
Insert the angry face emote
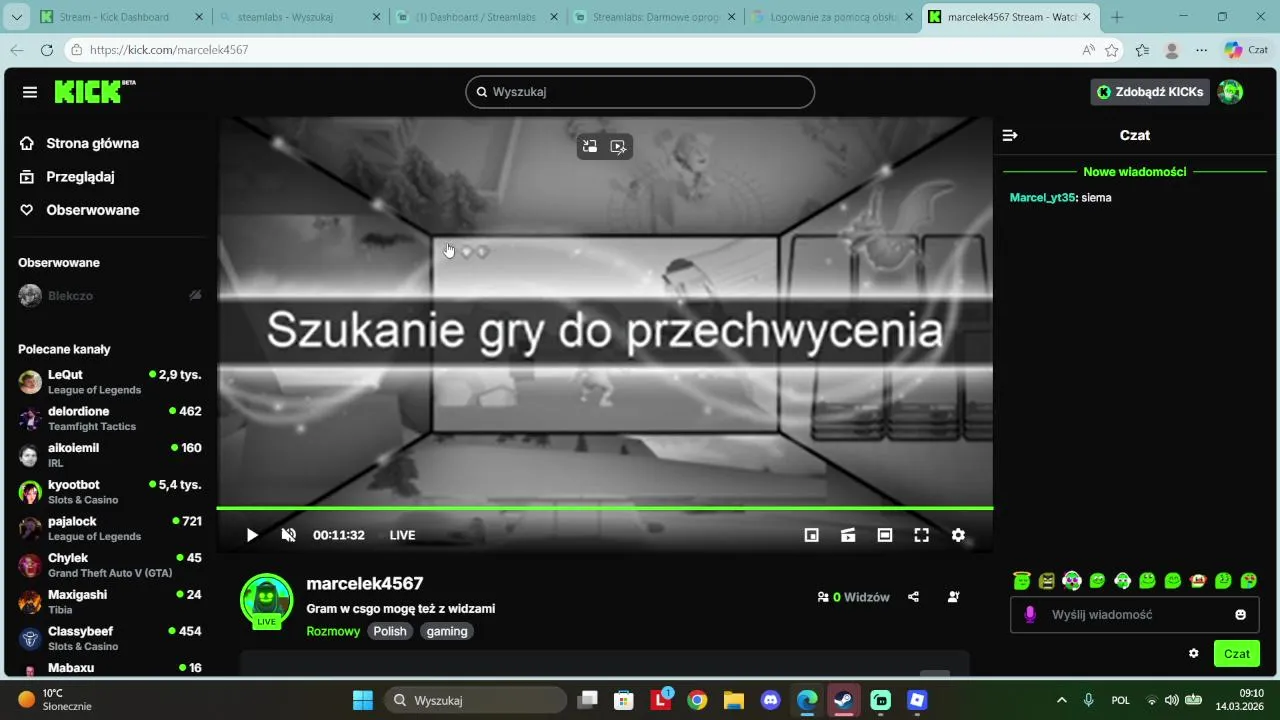(x=1046, y=580)
